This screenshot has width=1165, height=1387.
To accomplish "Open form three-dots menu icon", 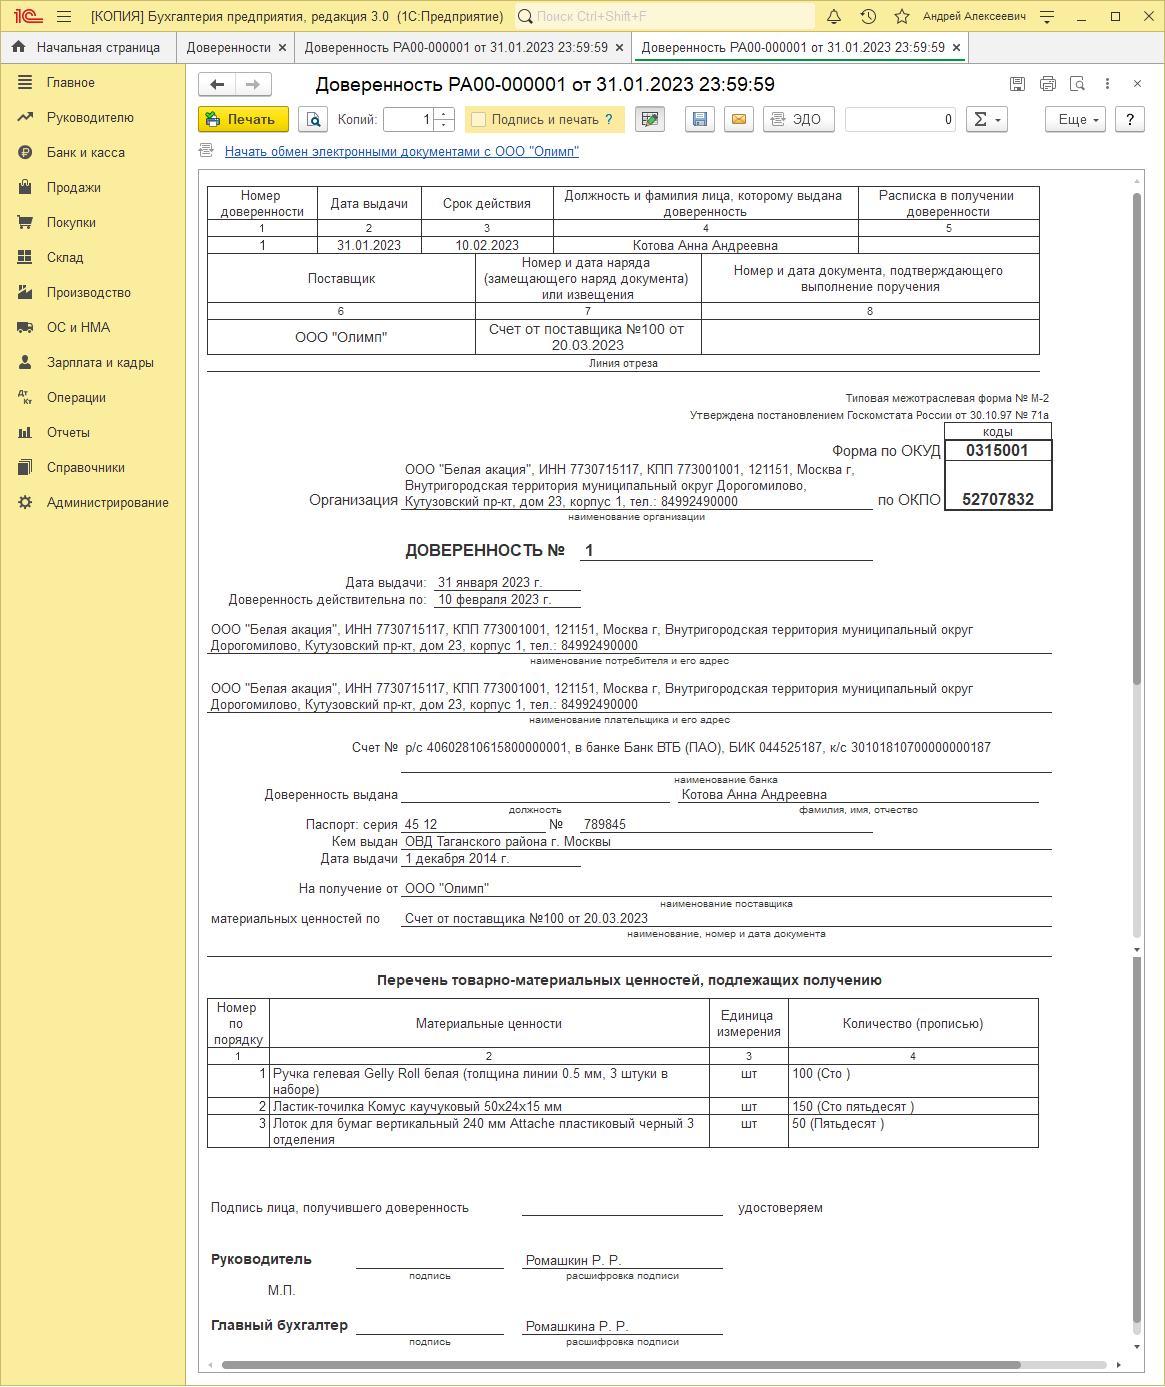I will coord(1107,84).
